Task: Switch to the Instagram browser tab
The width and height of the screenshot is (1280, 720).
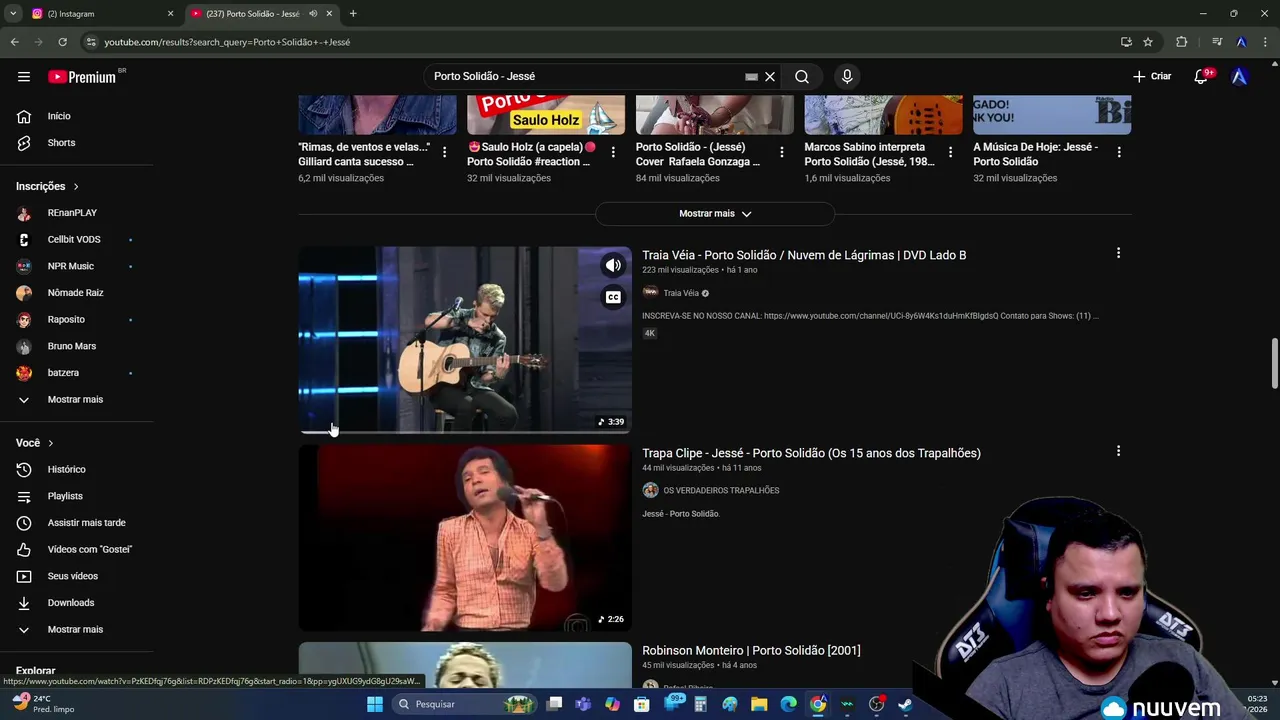Action: click(x=100, y=14)
